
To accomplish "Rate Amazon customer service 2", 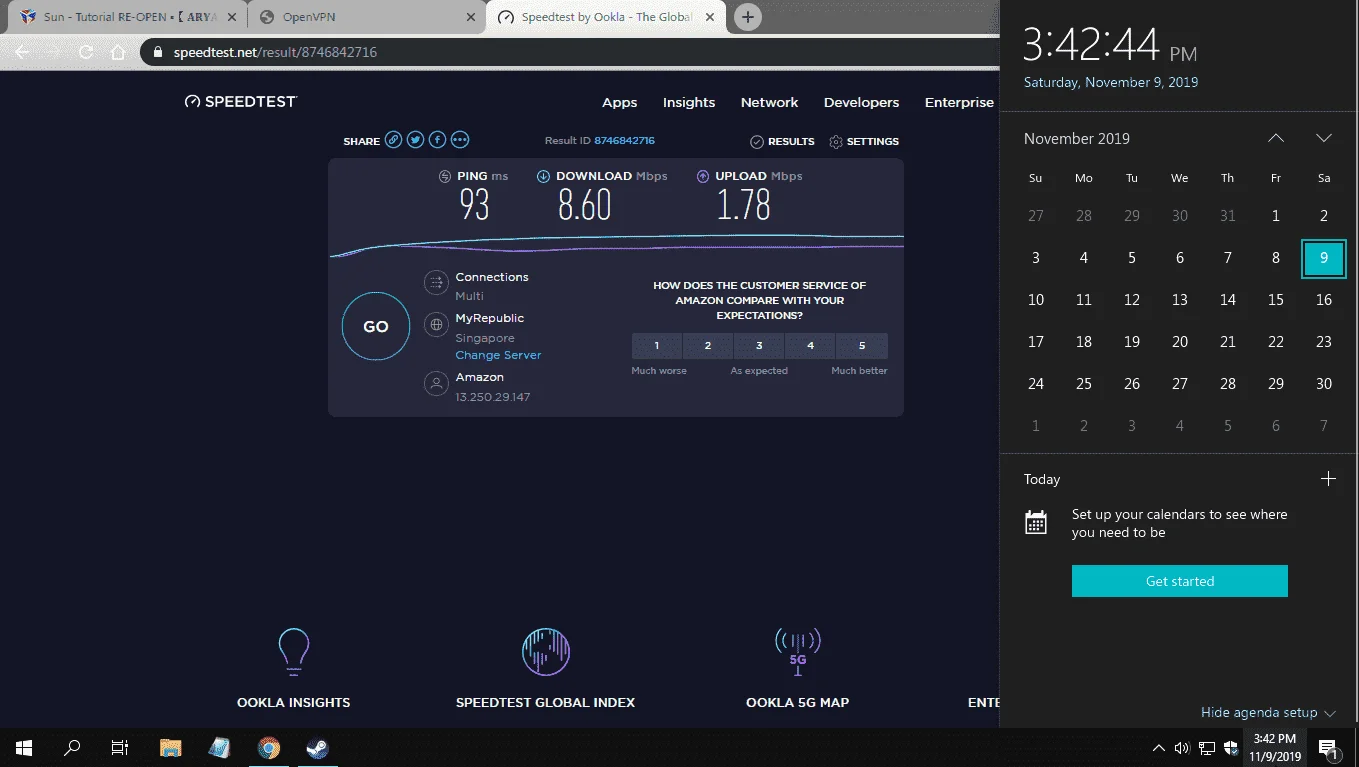I will (x=708, y=346).
